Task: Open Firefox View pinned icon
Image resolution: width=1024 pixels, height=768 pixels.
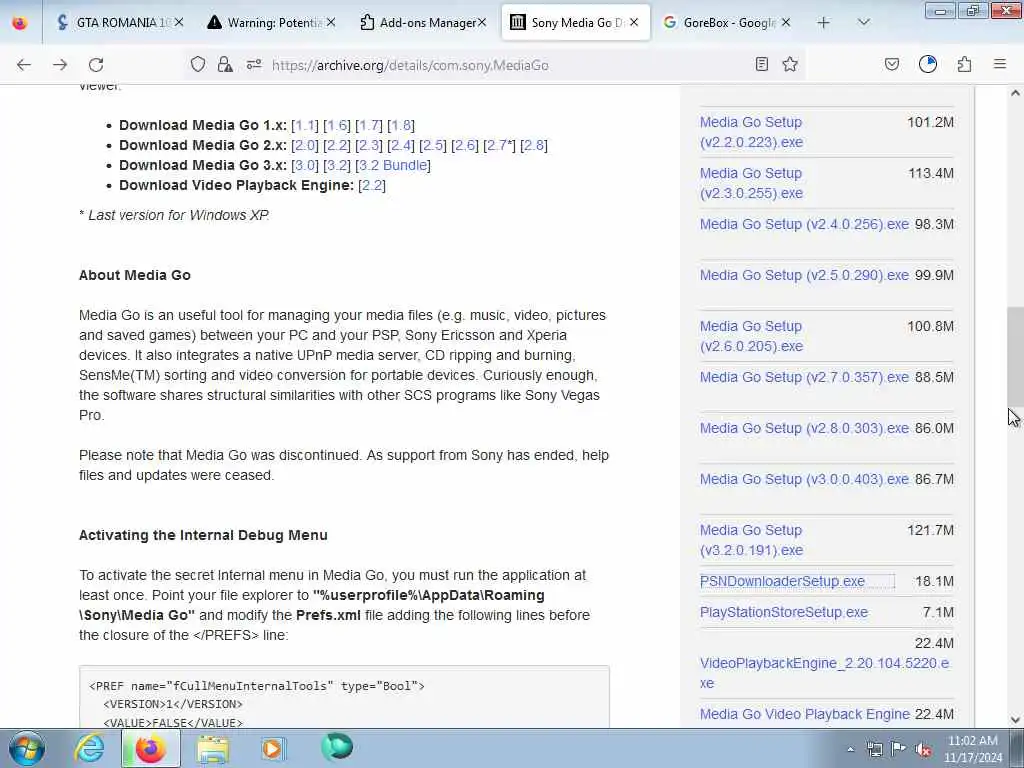Action: click(20, 23)
